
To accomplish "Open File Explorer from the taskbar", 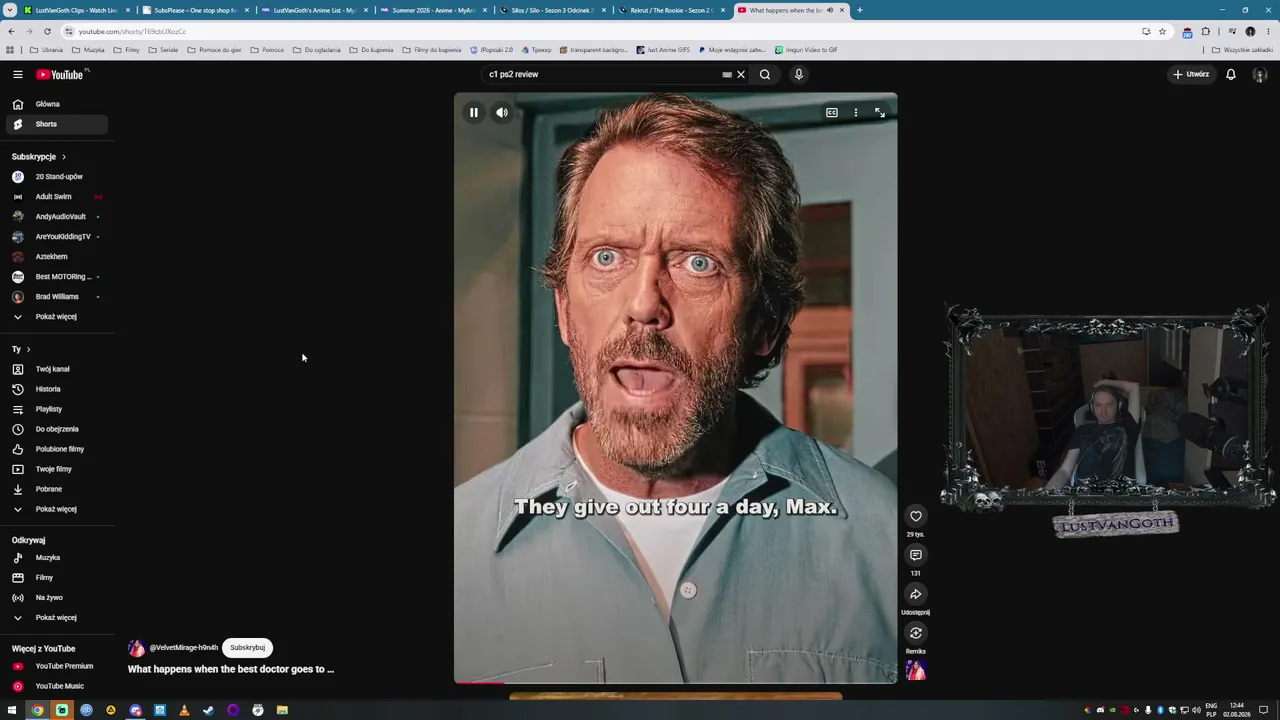I will (x=282, y=710).
